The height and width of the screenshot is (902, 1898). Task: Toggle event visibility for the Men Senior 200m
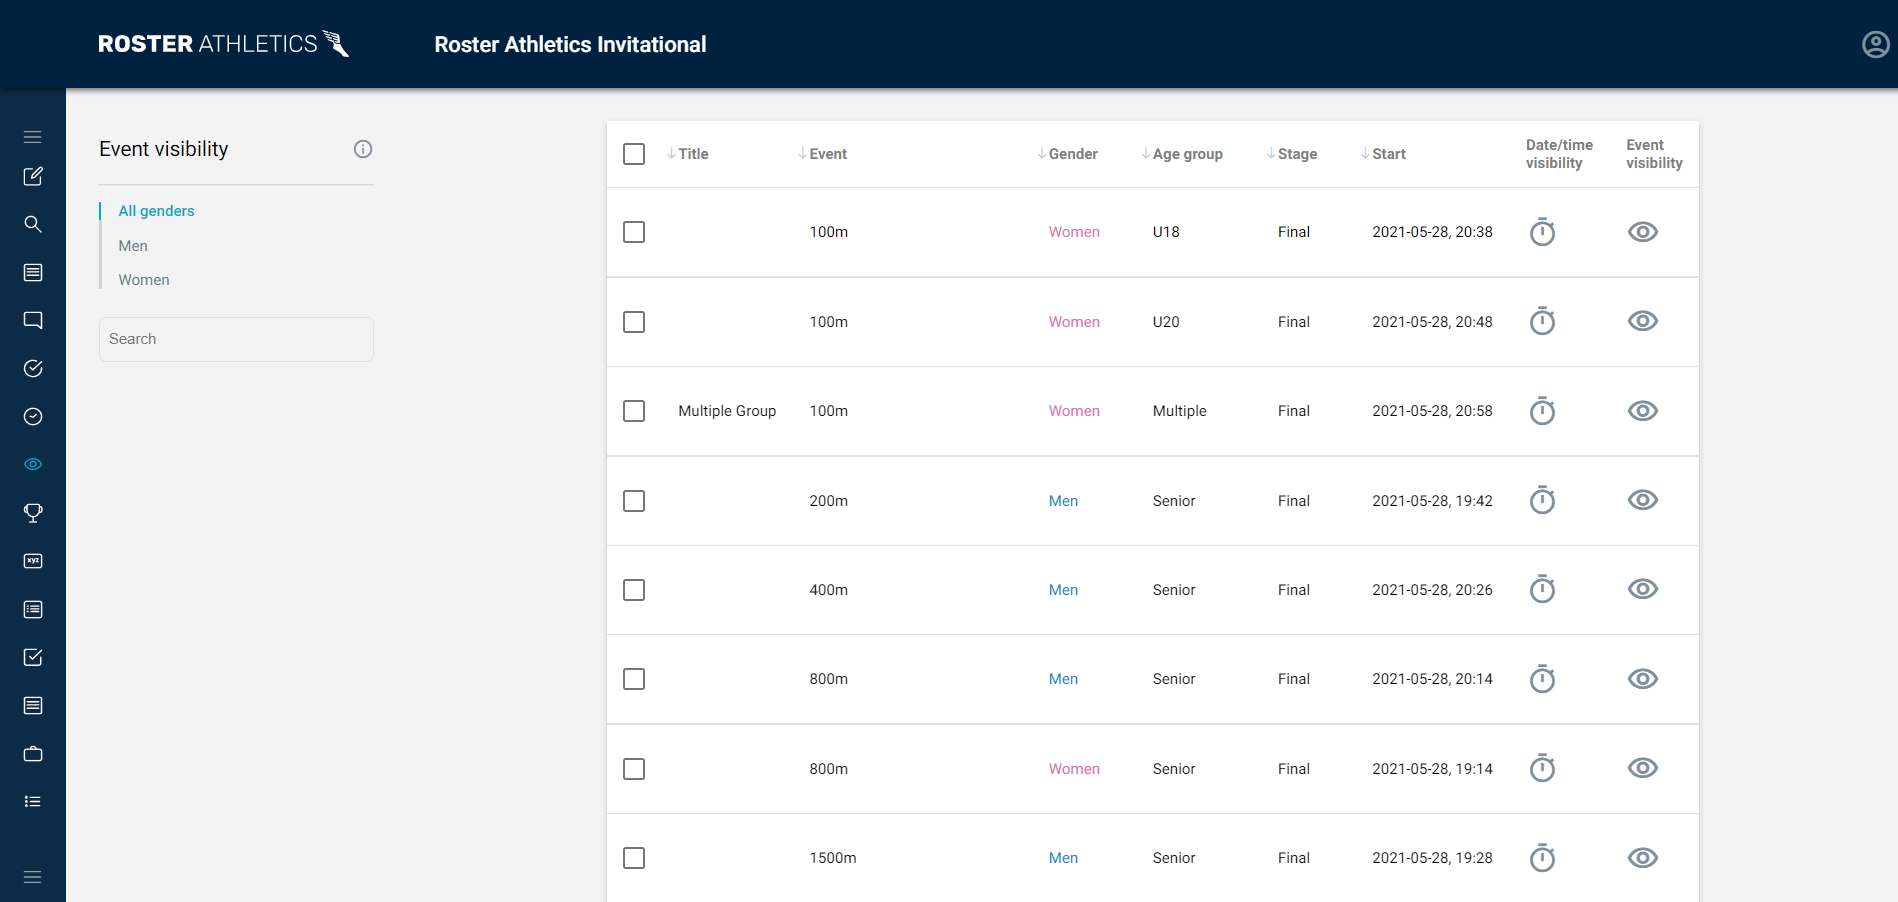1643,500
